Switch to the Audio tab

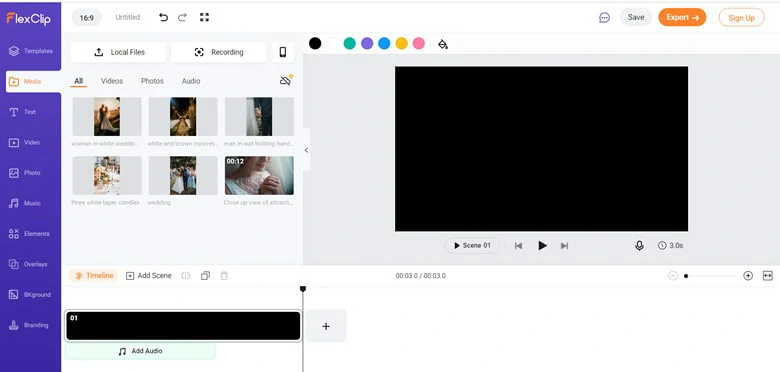click(191, 81)
